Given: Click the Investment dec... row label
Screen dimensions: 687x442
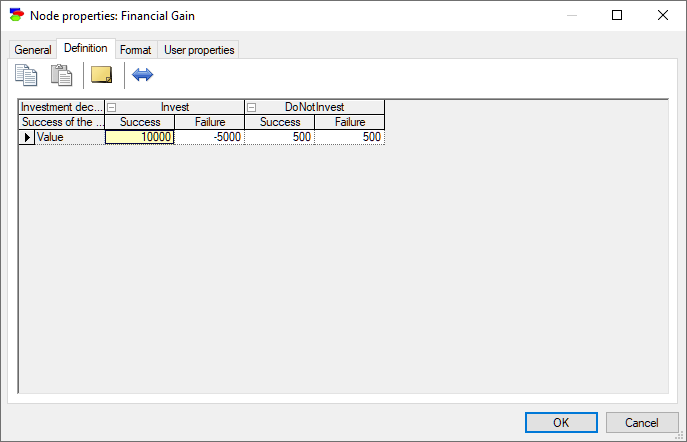Looking at the screenshot, I should coord(61,107).
